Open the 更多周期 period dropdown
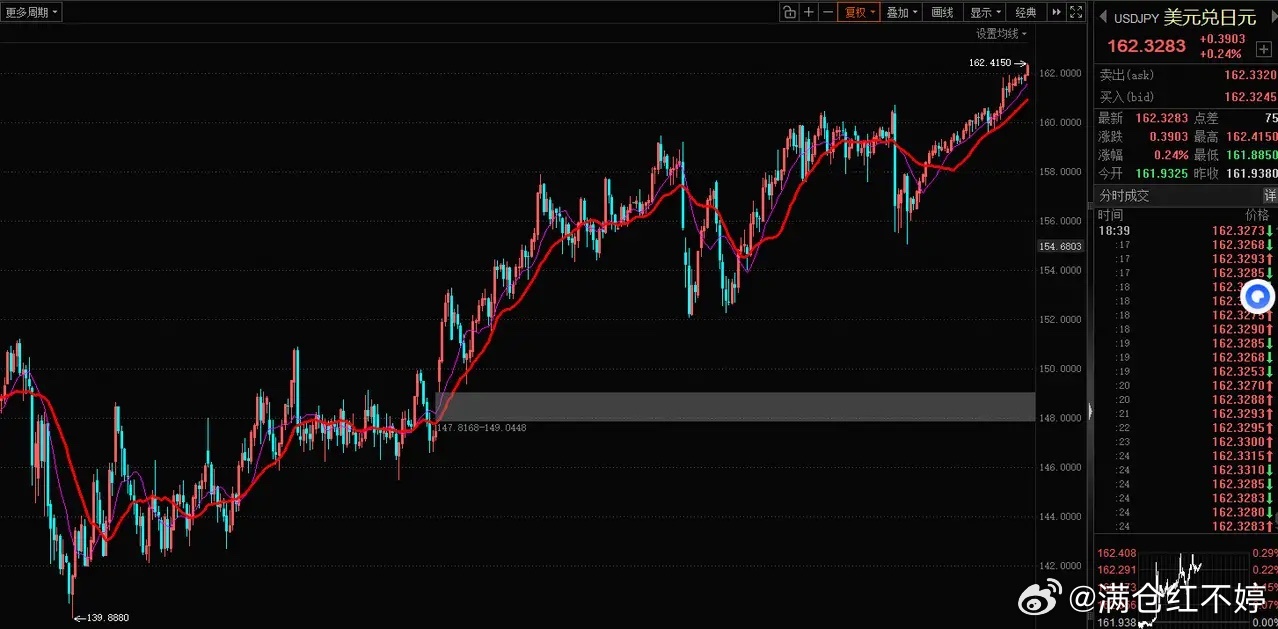Screen dimensions: 1278x629 (x=31, y=12)
